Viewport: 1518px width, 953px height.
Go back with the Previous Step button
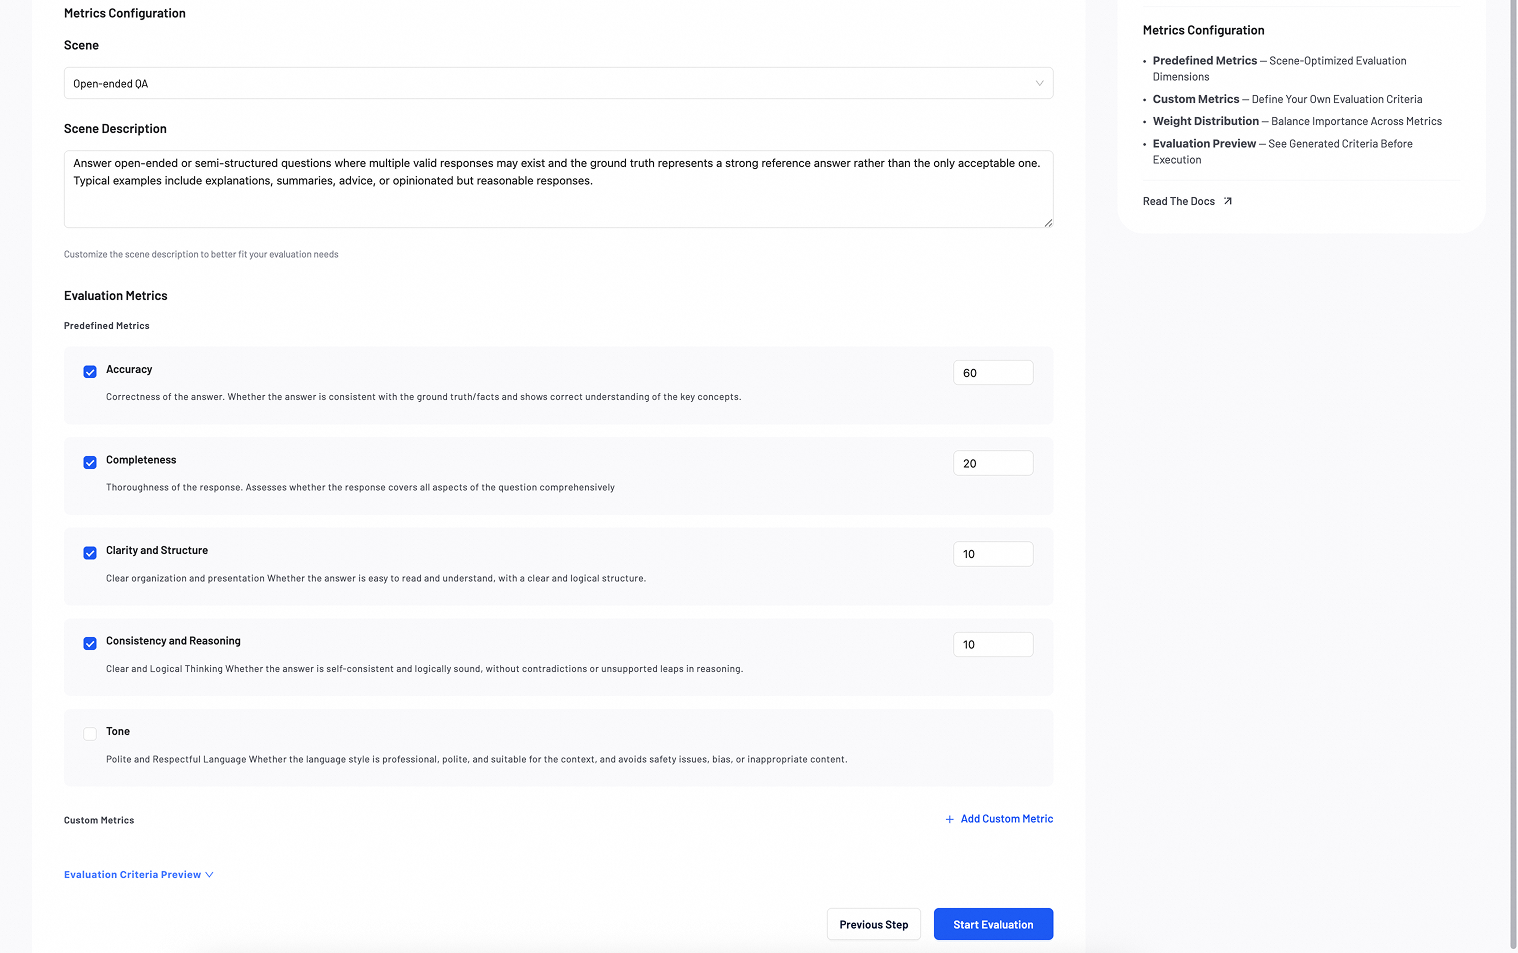[x=874, y=924]
